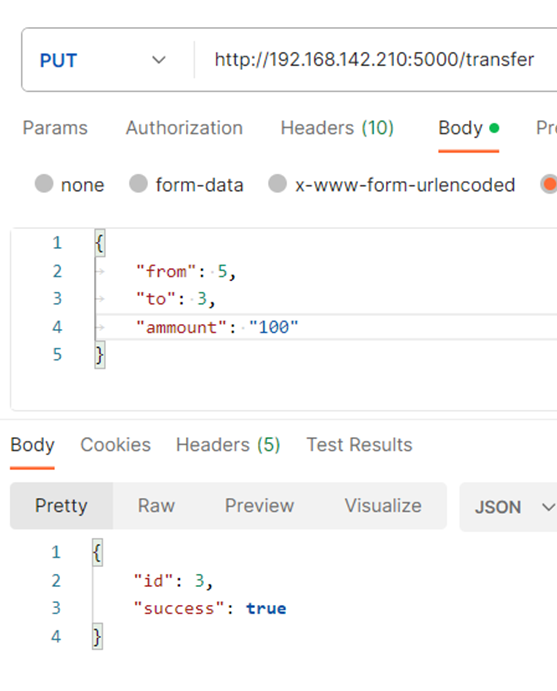
Task: Switch to Pretty response view
Action: [x=61, y=506]
